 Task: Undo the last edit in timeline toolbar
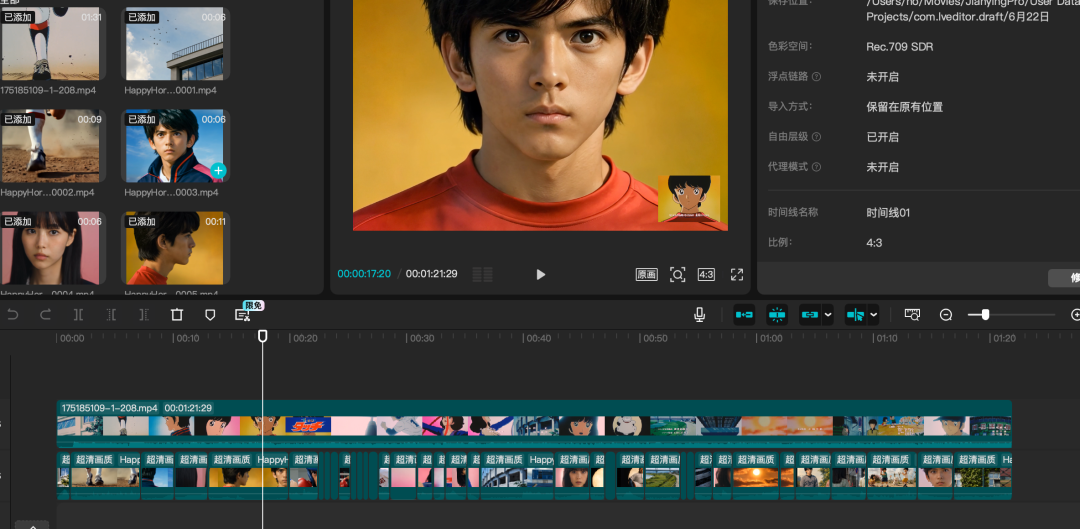coord(12,315)
